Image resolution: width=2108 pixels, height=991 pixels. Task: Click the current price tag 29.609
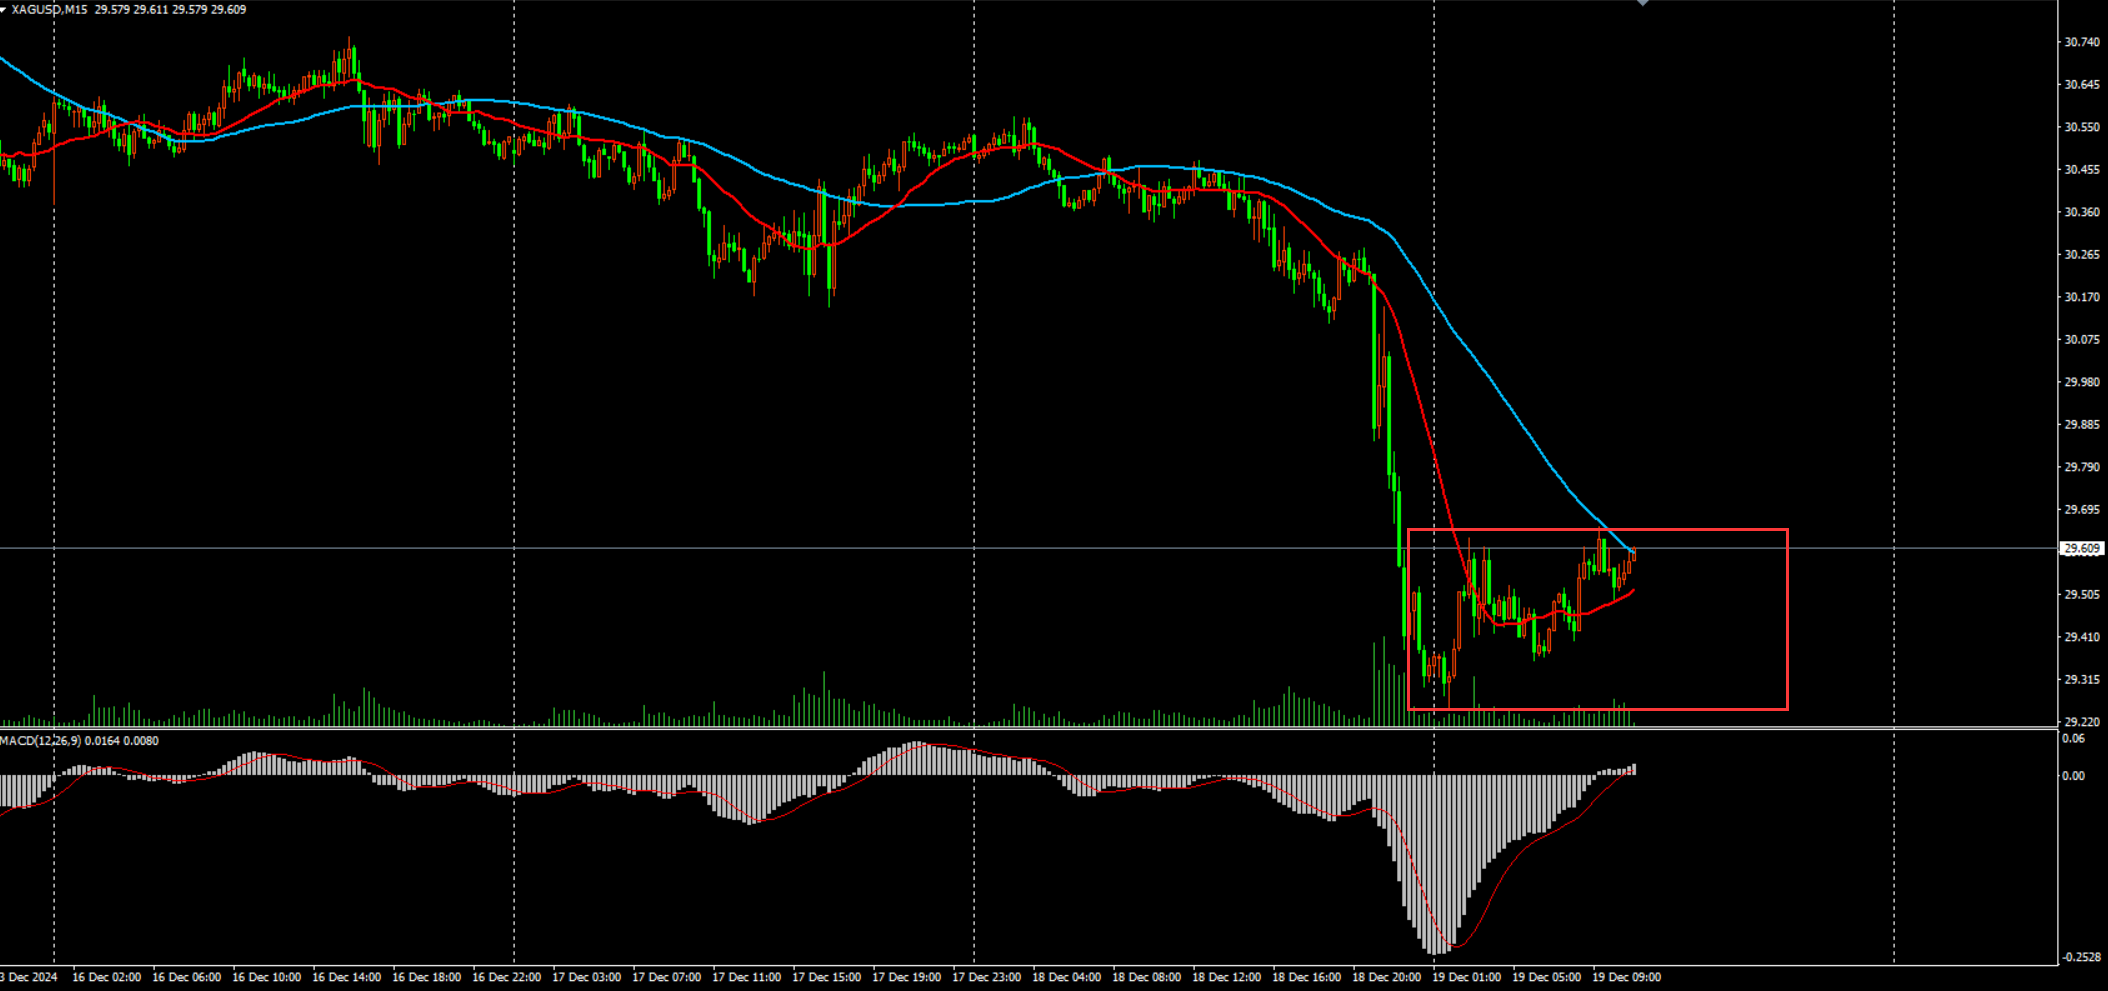tap(2084, 548)
